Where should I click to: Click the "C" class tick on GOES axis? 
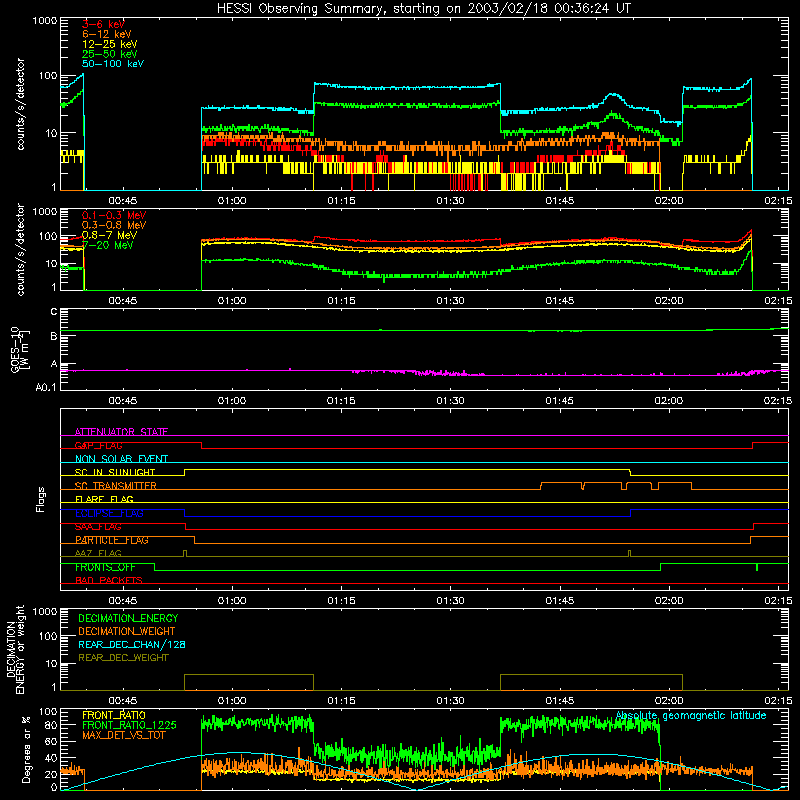click(54, 312)
